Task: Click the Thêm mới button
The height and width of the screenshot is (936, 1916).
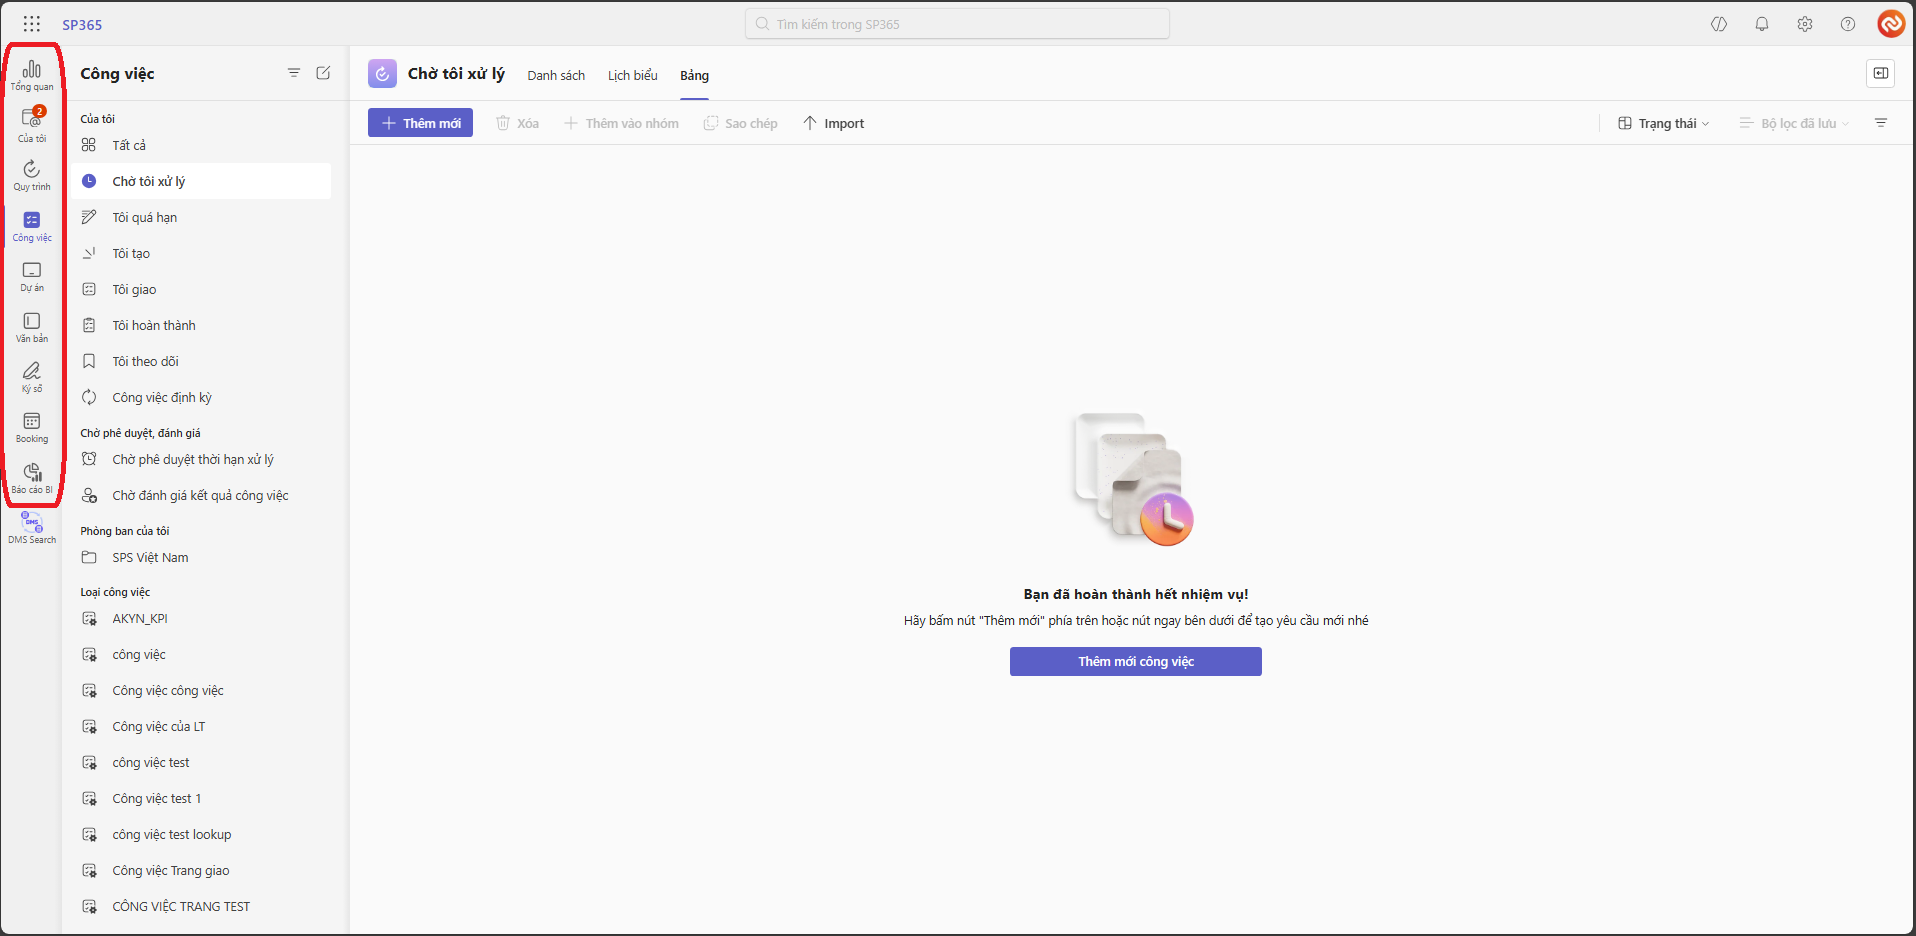Action: pos(420,123)
